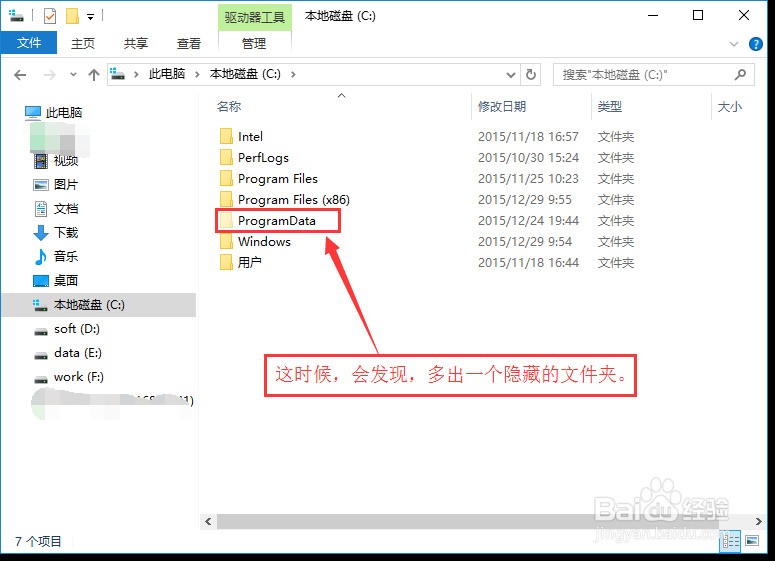Viewport: 775px width, 561px height.
Task: Select the Program Files (x86) folder icon
Action: [x=226, y=200]
